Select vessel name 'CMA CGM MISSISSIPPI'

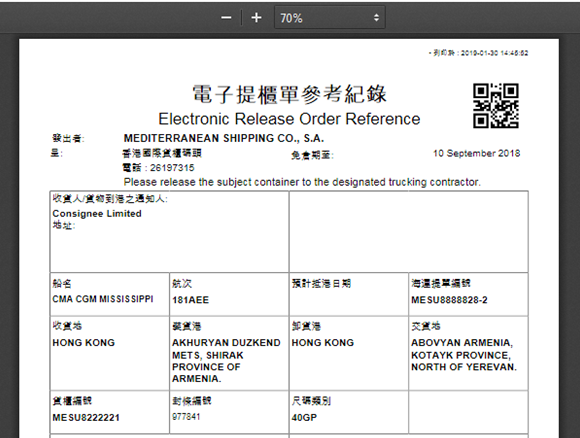(103, 299)
